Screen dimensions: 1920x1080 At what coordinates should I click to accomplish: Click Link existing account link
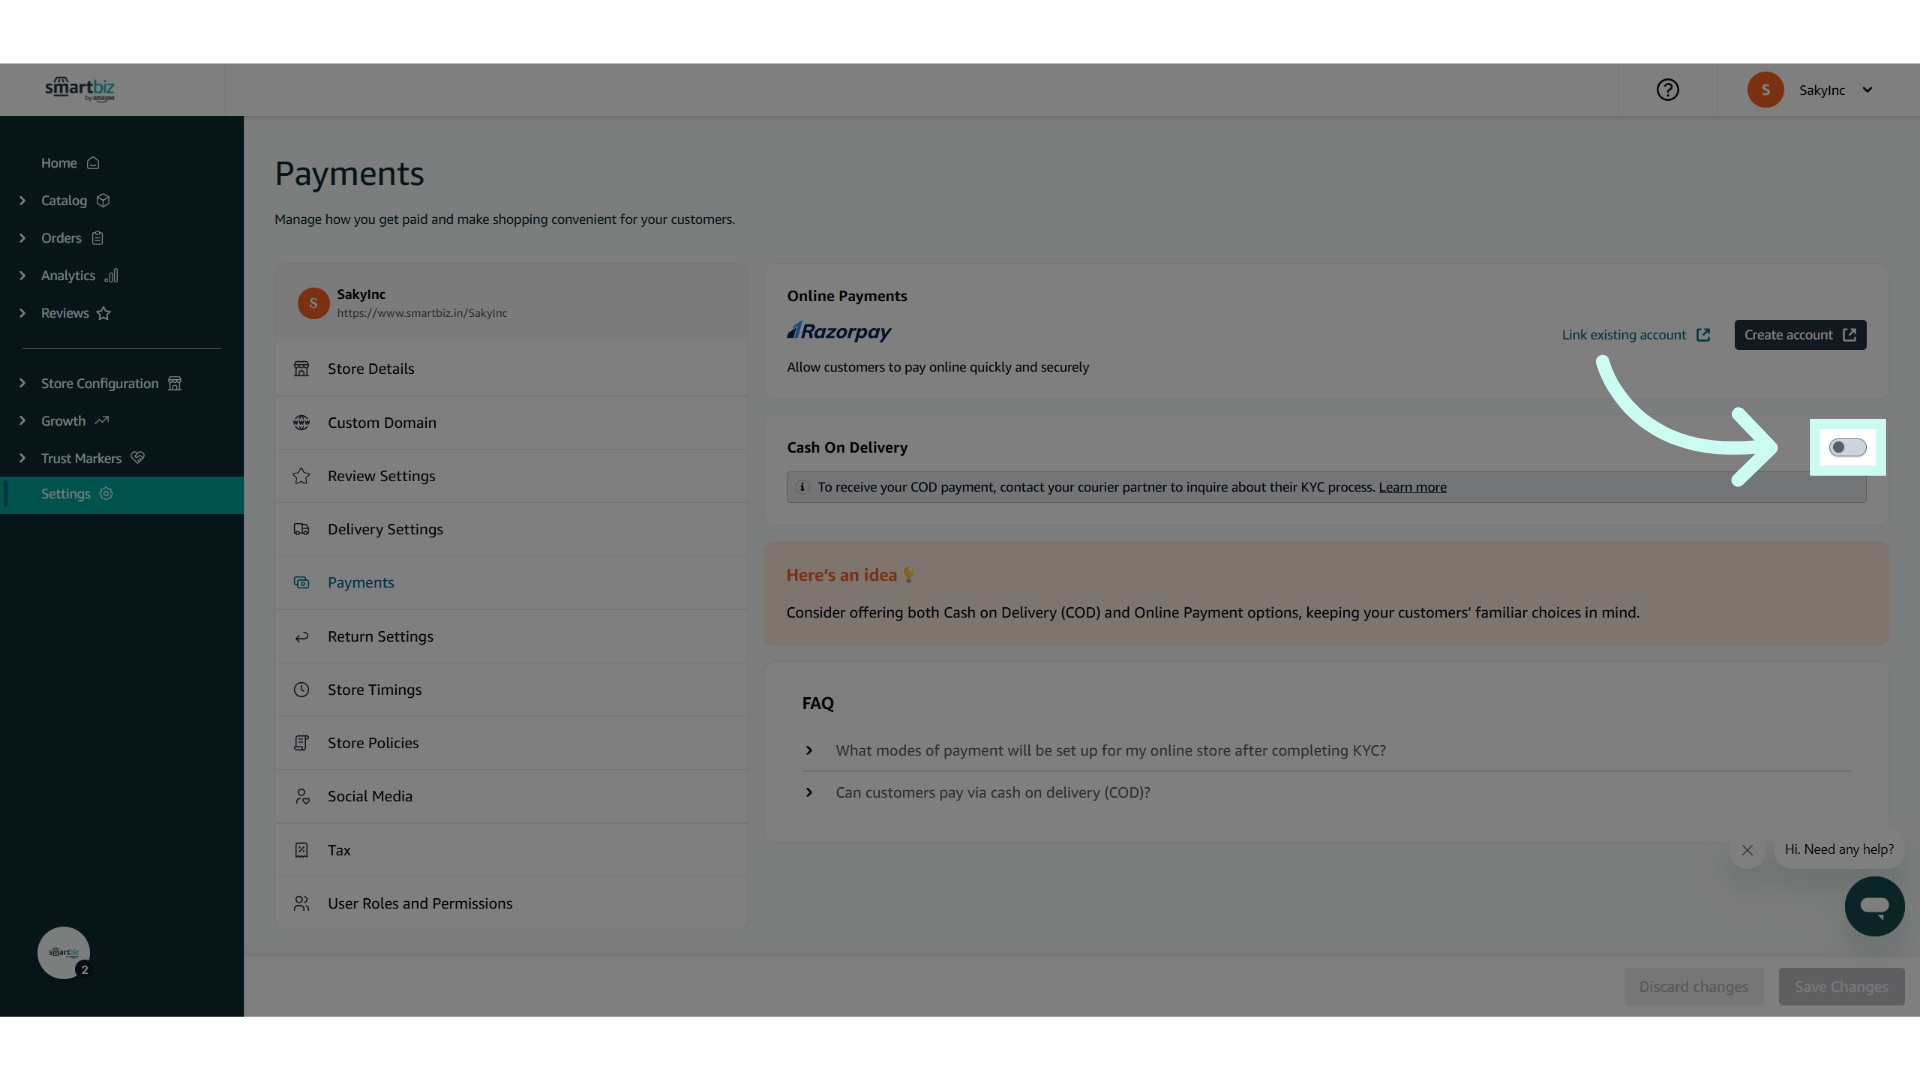click(1636, 335)
